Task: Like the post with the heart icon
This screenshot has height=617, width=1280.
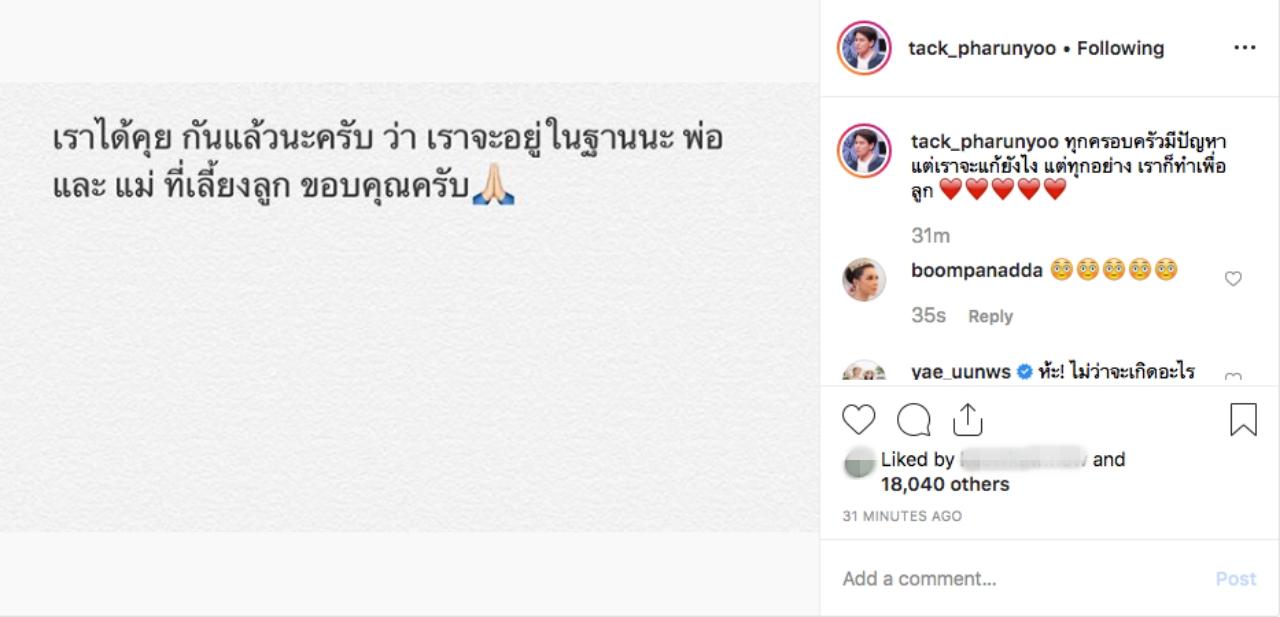Action: coord(859,420)
